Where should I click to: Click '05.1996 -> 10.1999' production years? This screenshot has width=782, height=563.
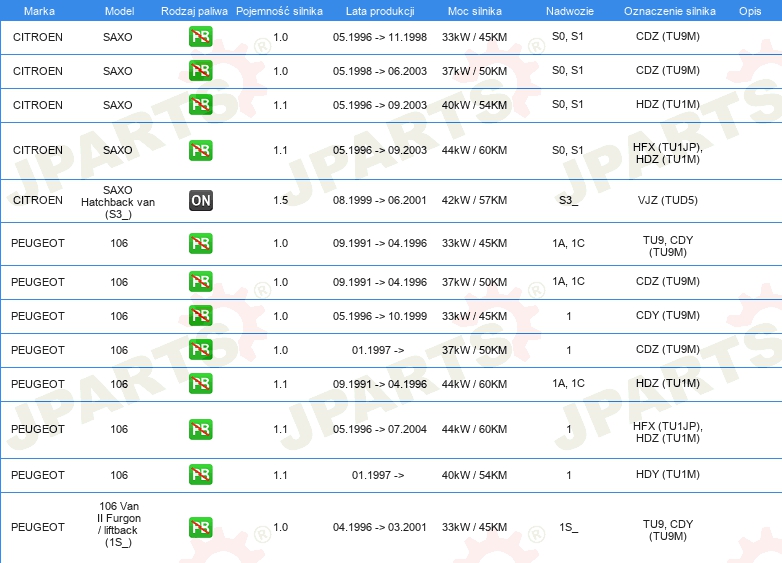tap(380, 316)
